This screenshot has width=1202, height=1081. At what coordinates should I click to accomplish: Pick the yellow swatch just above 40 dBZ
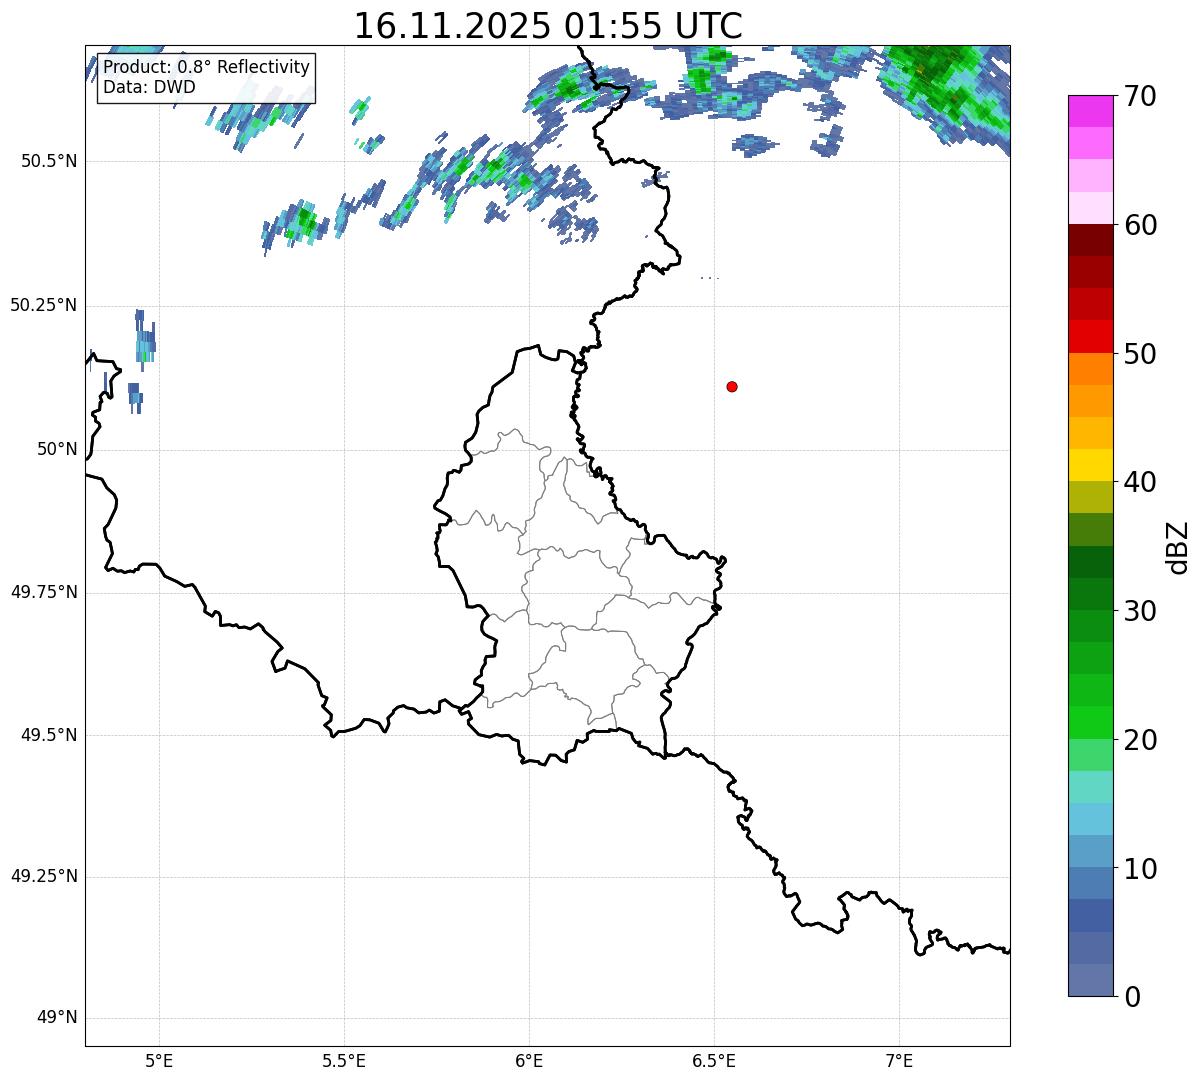coord(1090,465)
